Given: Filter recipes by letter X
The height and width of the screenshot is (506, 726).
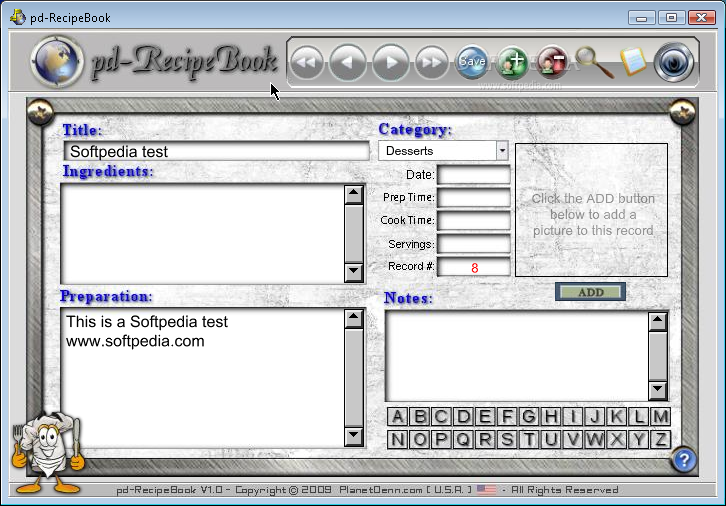Looking at the screenshot, I should (616, 439).
